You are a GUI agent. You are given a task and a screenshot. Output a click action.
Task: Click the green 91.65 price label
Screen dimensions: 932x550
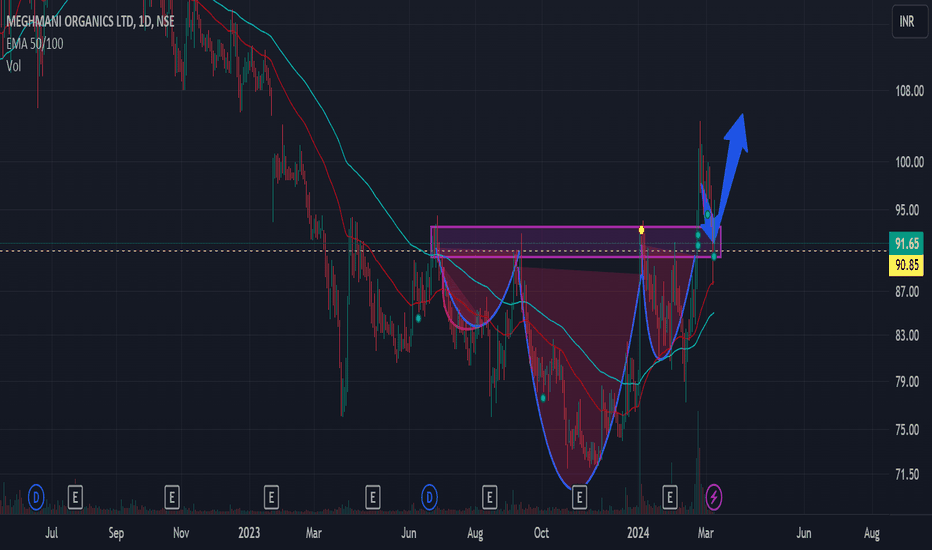(x=906, y=243)
